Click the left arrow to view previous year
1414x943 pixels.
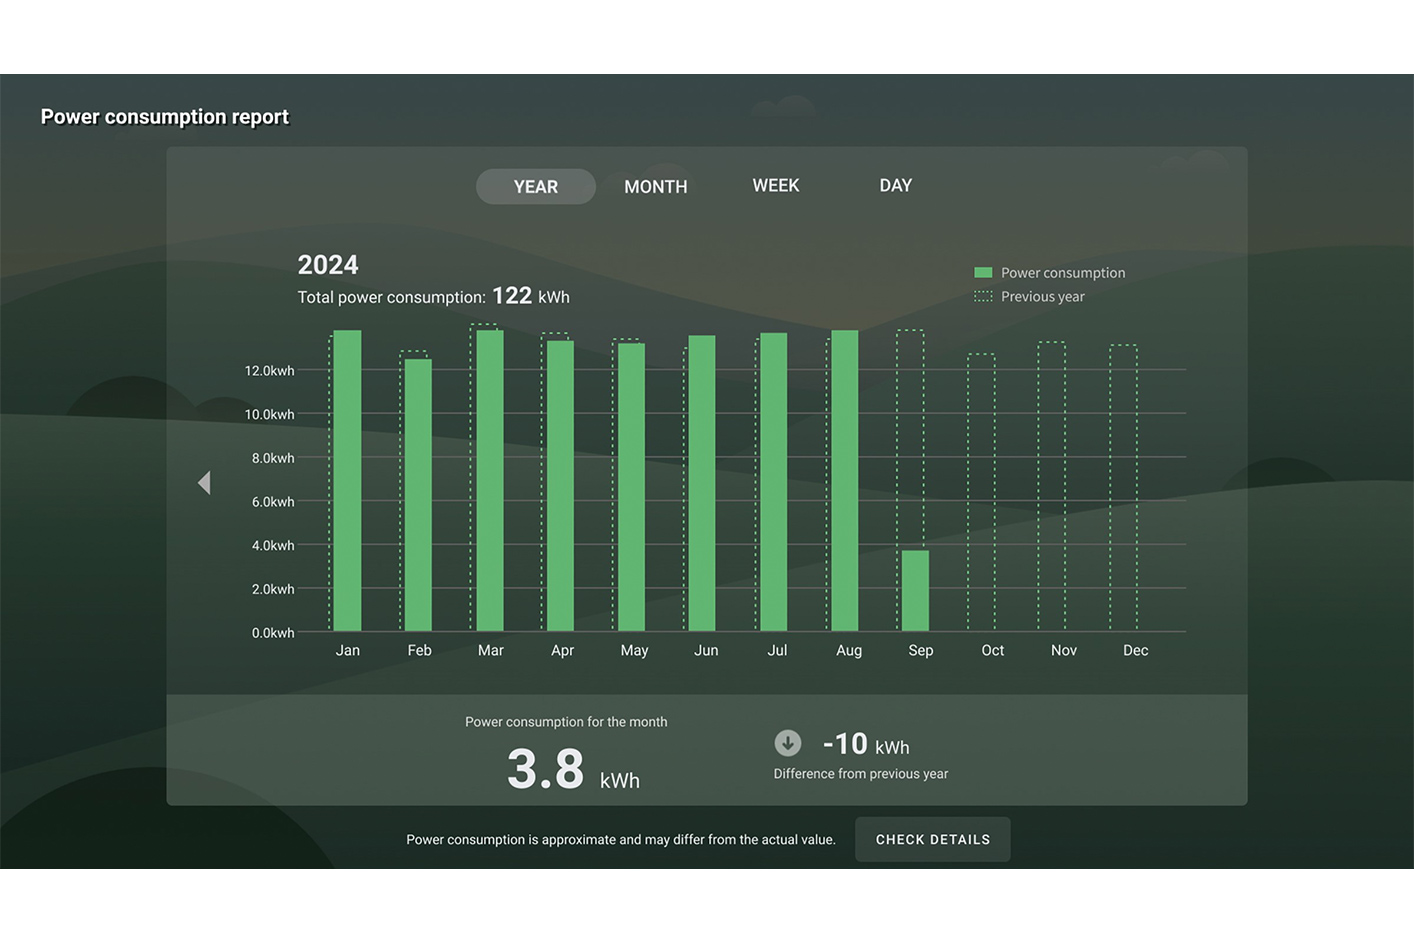click(204, 483)
